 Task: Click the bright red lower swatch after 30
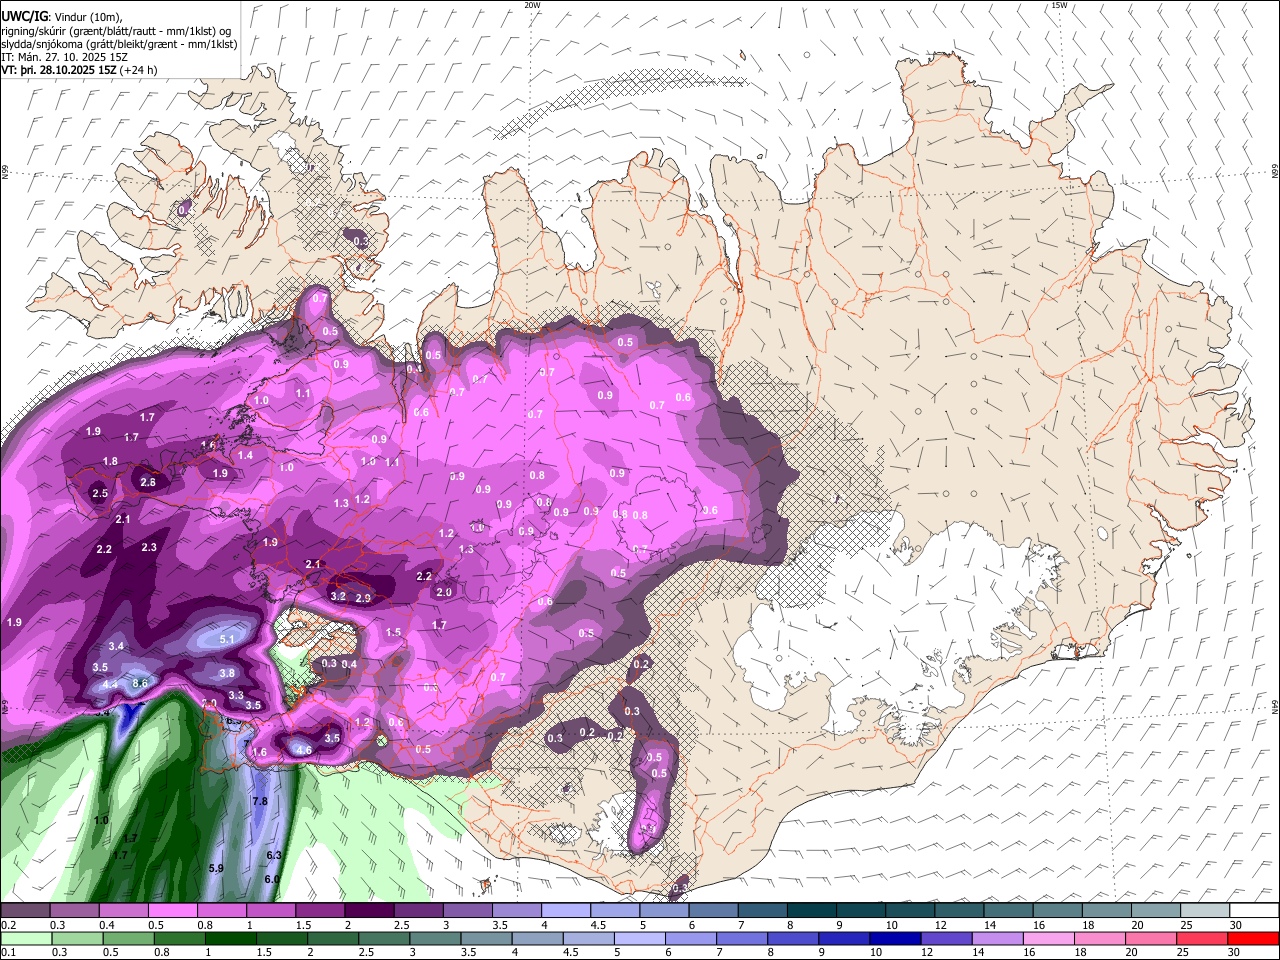1253,939
